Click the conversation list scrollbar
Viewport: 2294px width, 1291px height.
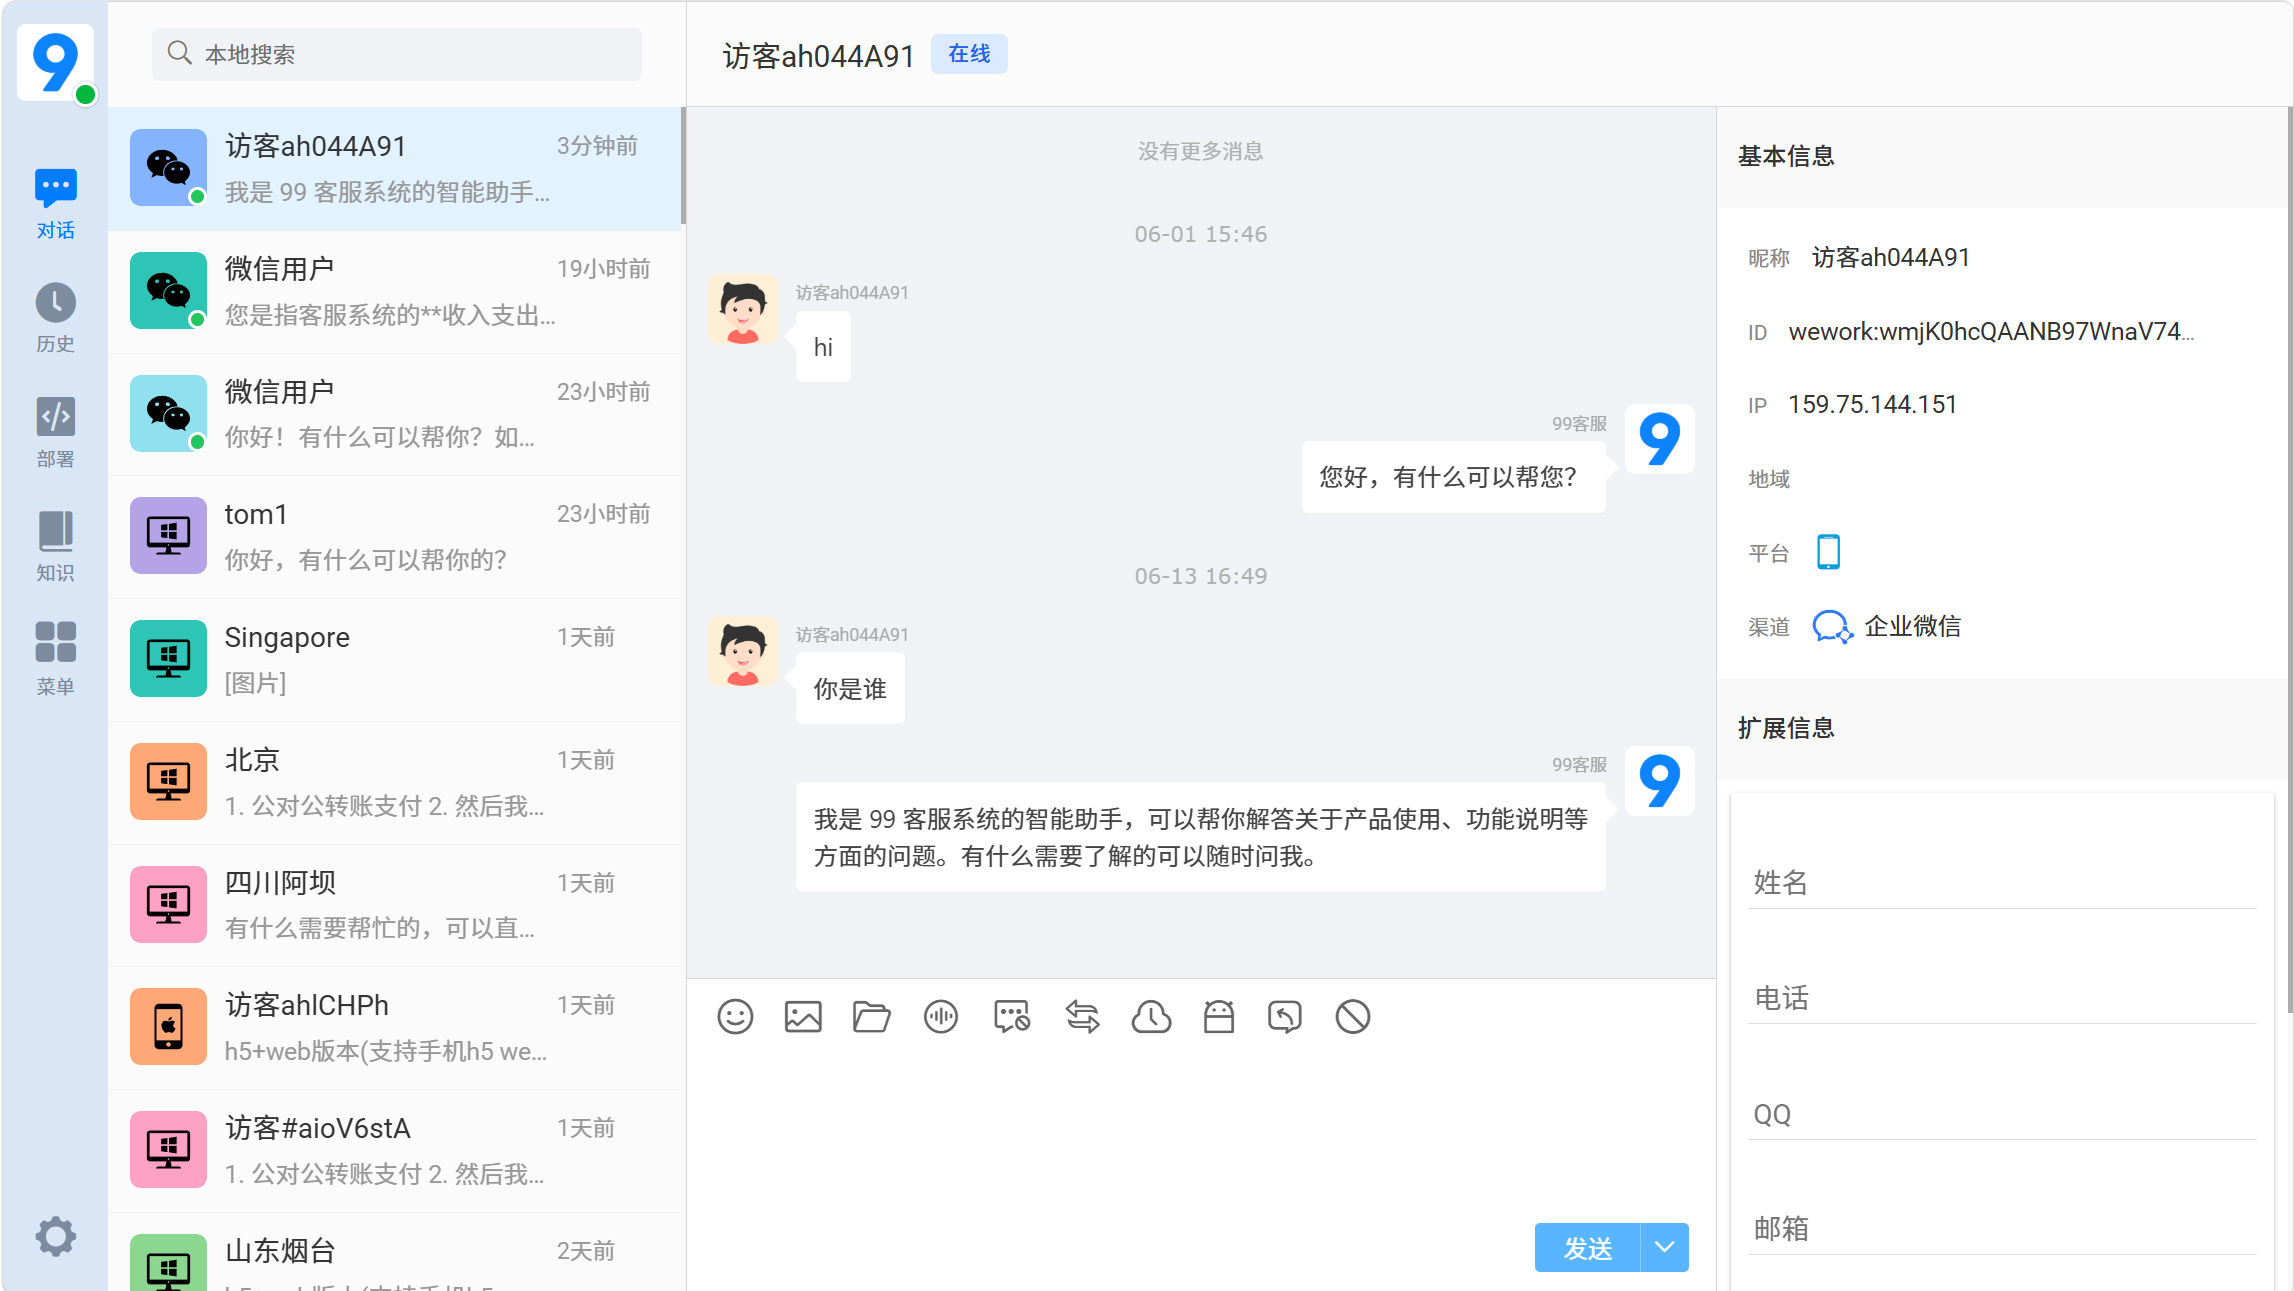pos(683,166)
